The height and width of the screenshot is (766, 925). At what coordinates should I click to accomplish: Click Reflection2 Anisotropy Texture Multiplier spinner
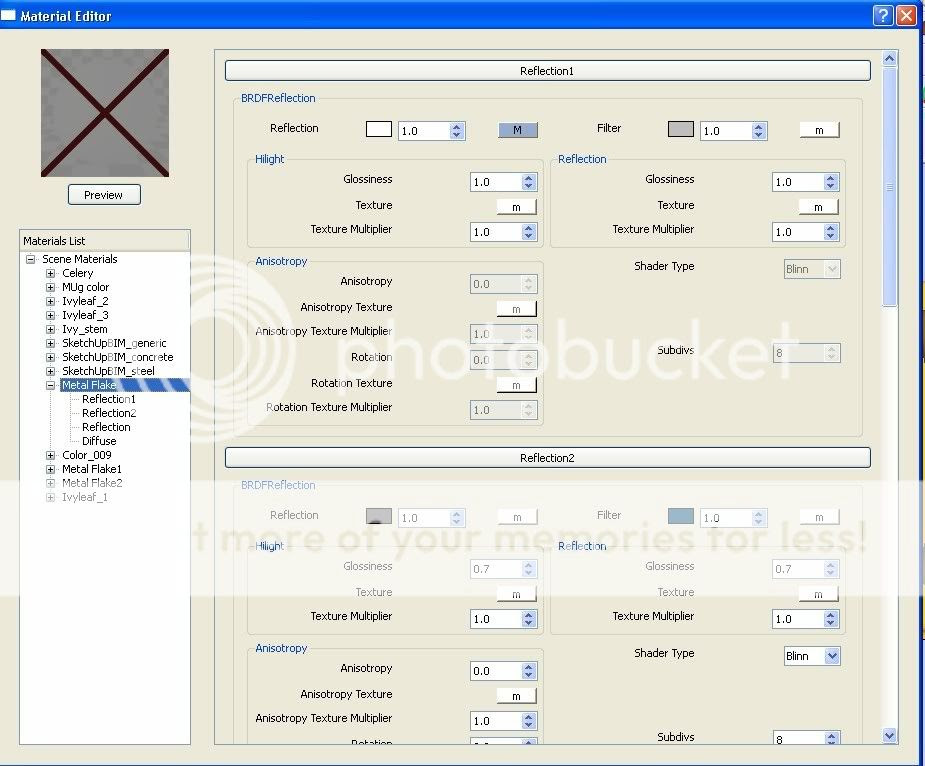click(529, 721)
